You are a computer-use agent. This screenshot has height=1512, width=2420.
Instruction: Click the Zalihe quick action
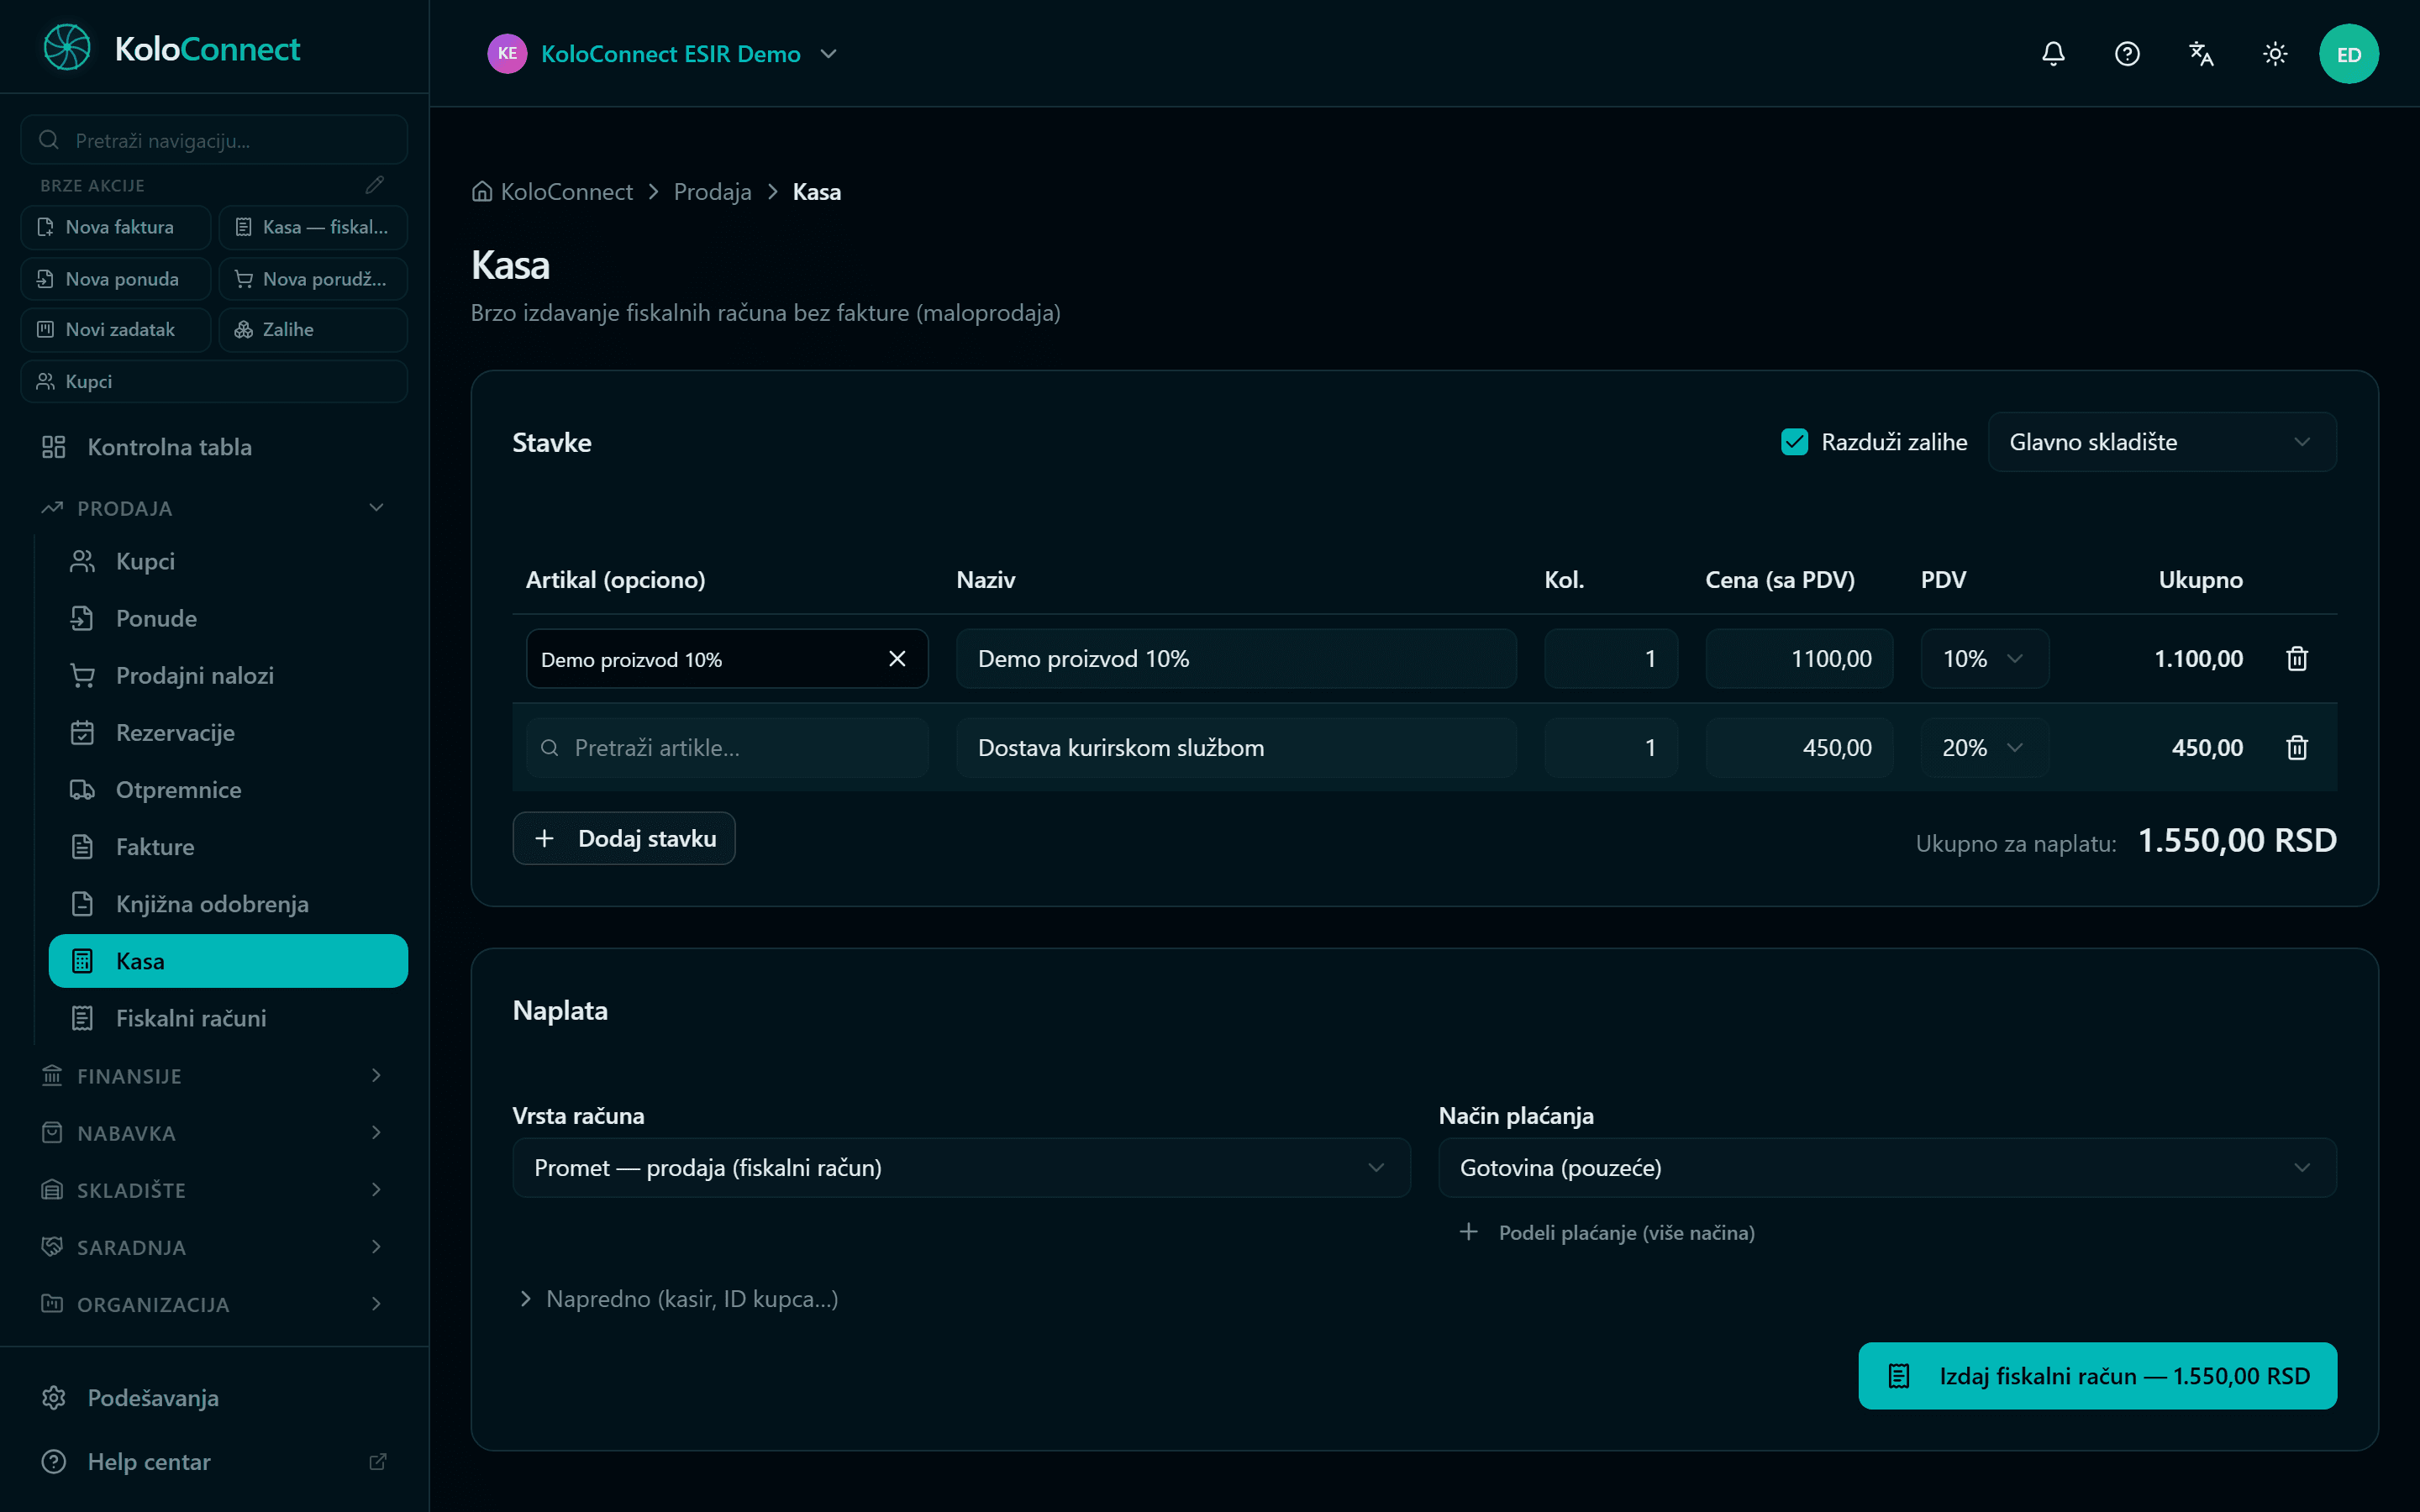313,329
